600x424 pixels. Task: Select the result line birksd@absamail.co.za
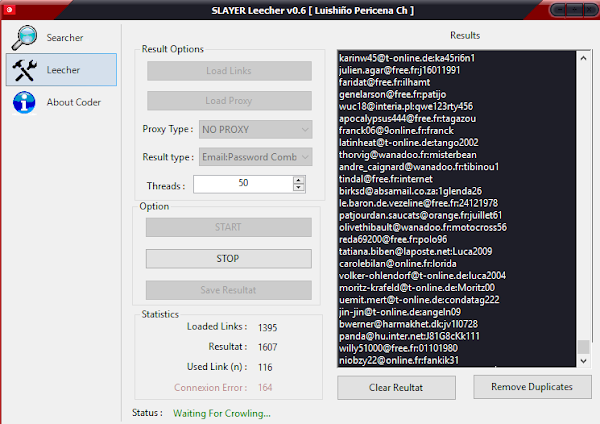click(x=410, y=191)
